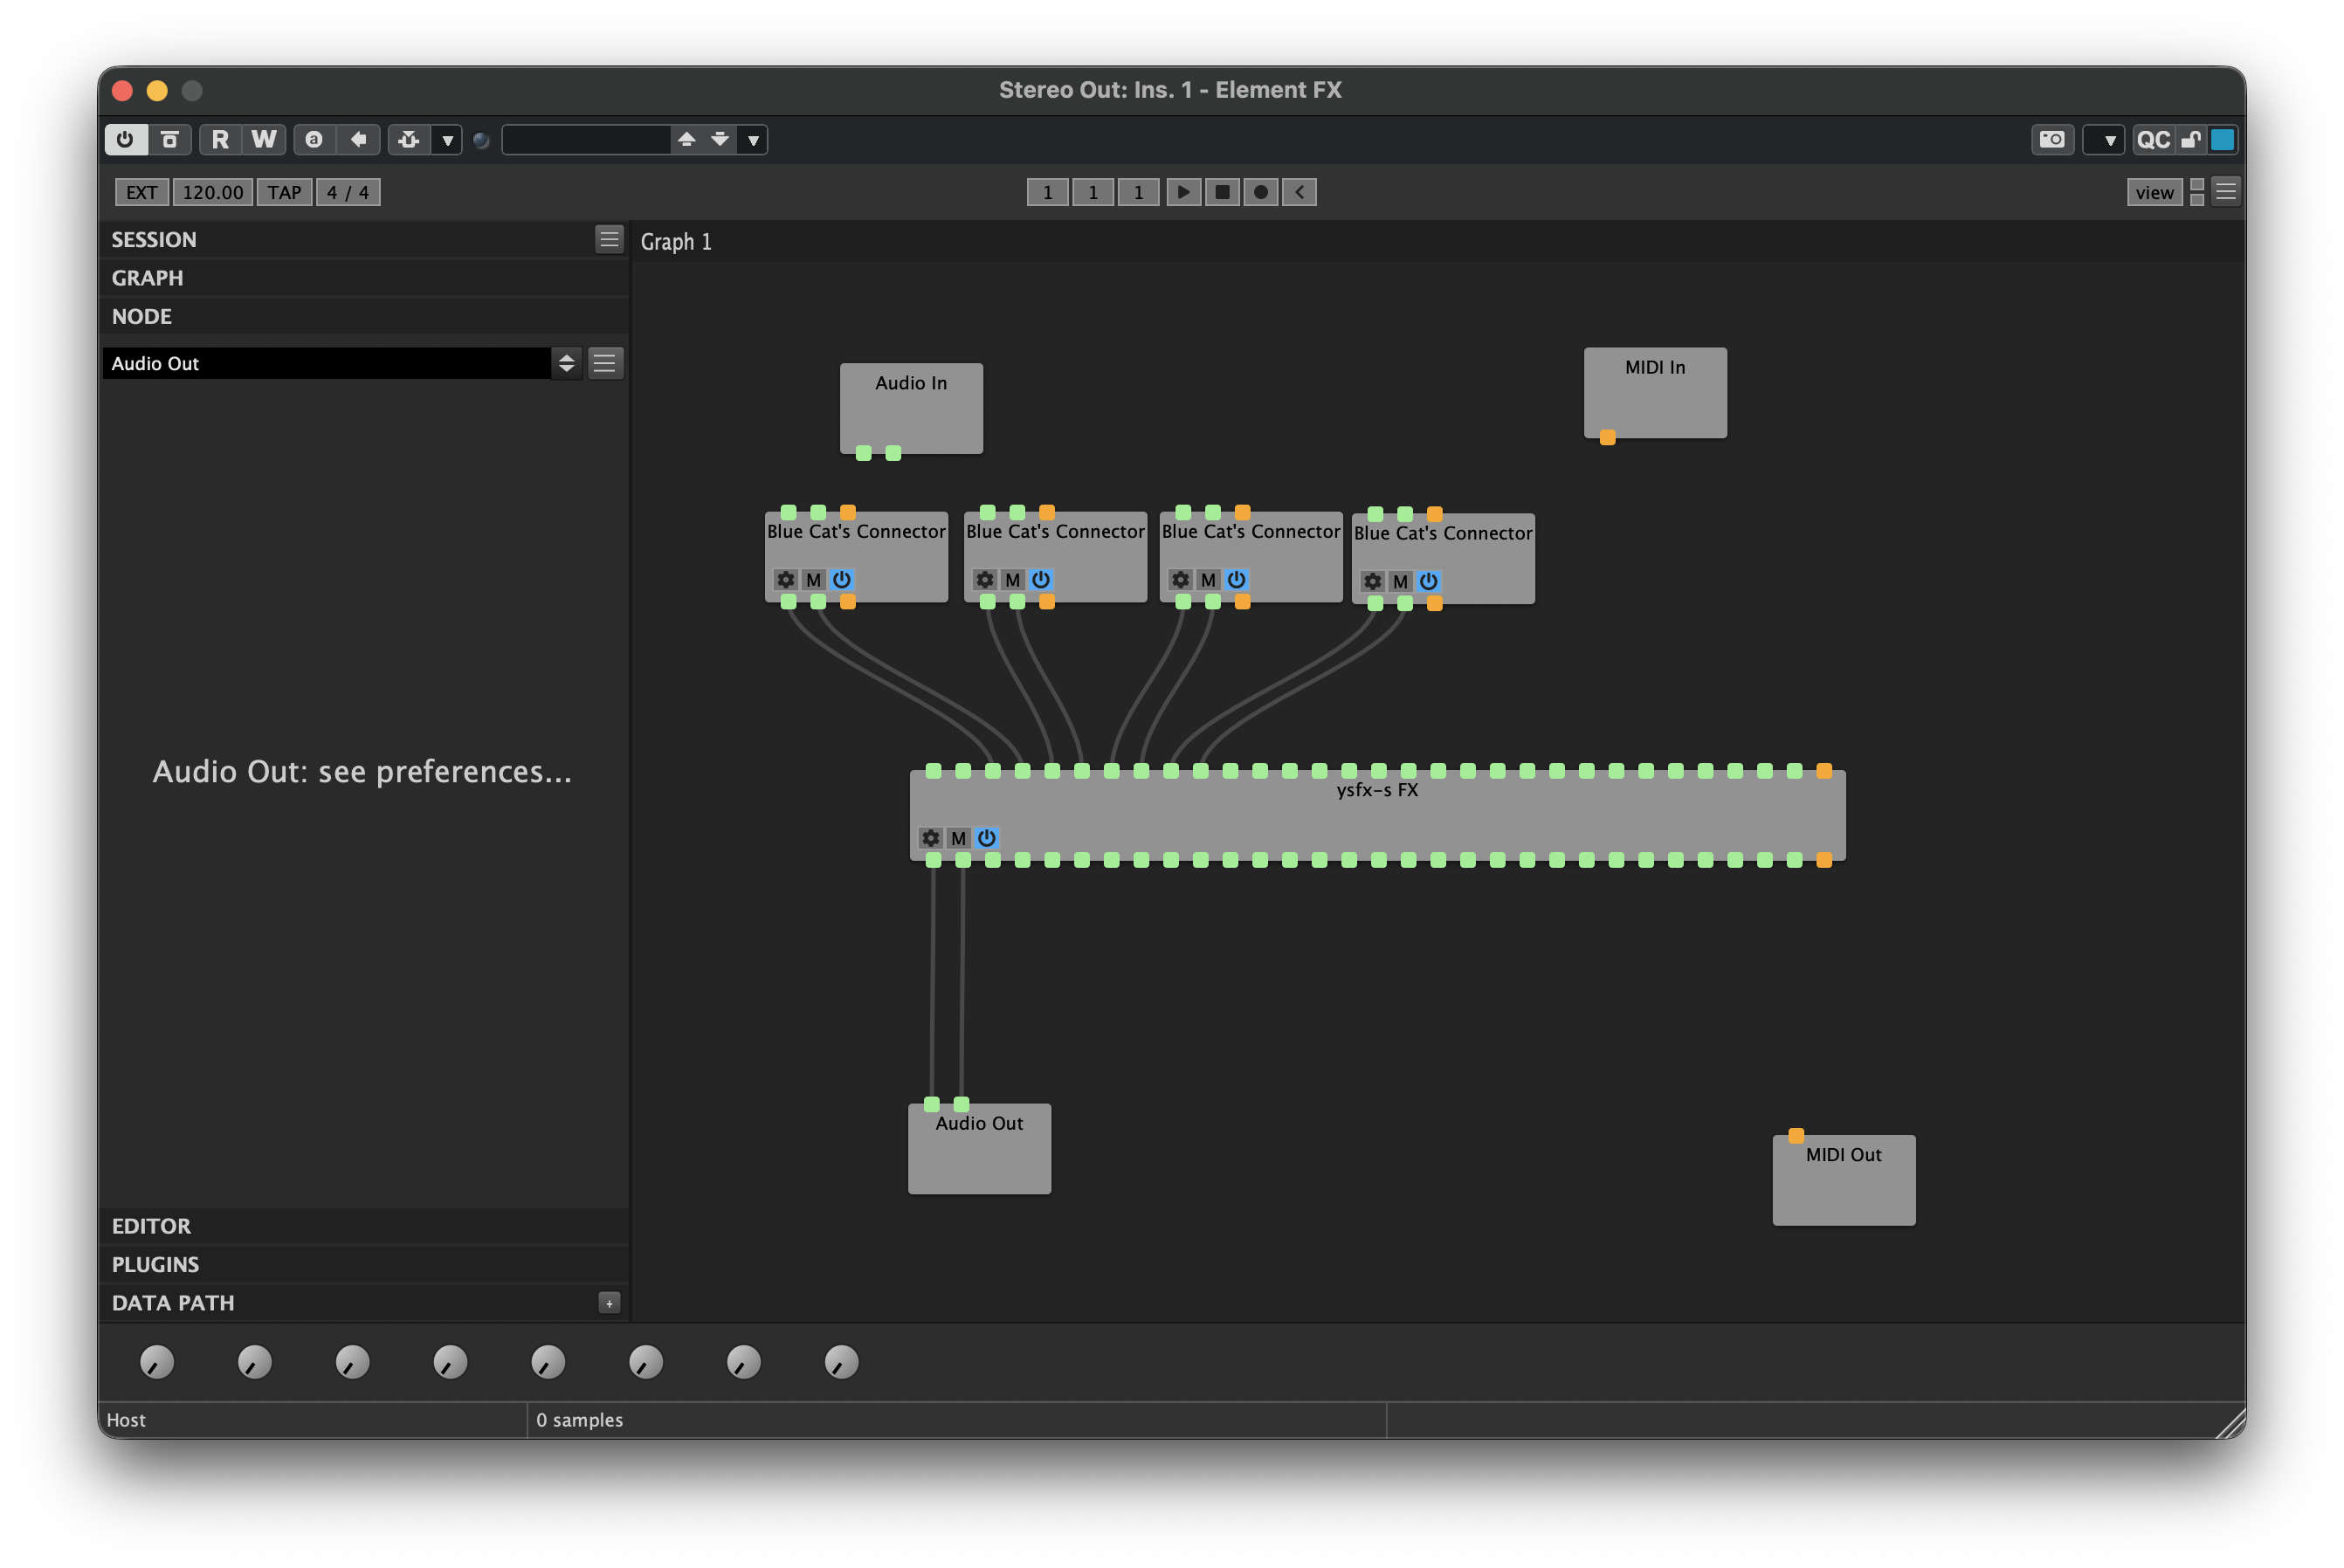The height and width of the screenshot is (1568, 2344).
Task: Toggle the QC quick controls button
Action: coord(2153,139)
